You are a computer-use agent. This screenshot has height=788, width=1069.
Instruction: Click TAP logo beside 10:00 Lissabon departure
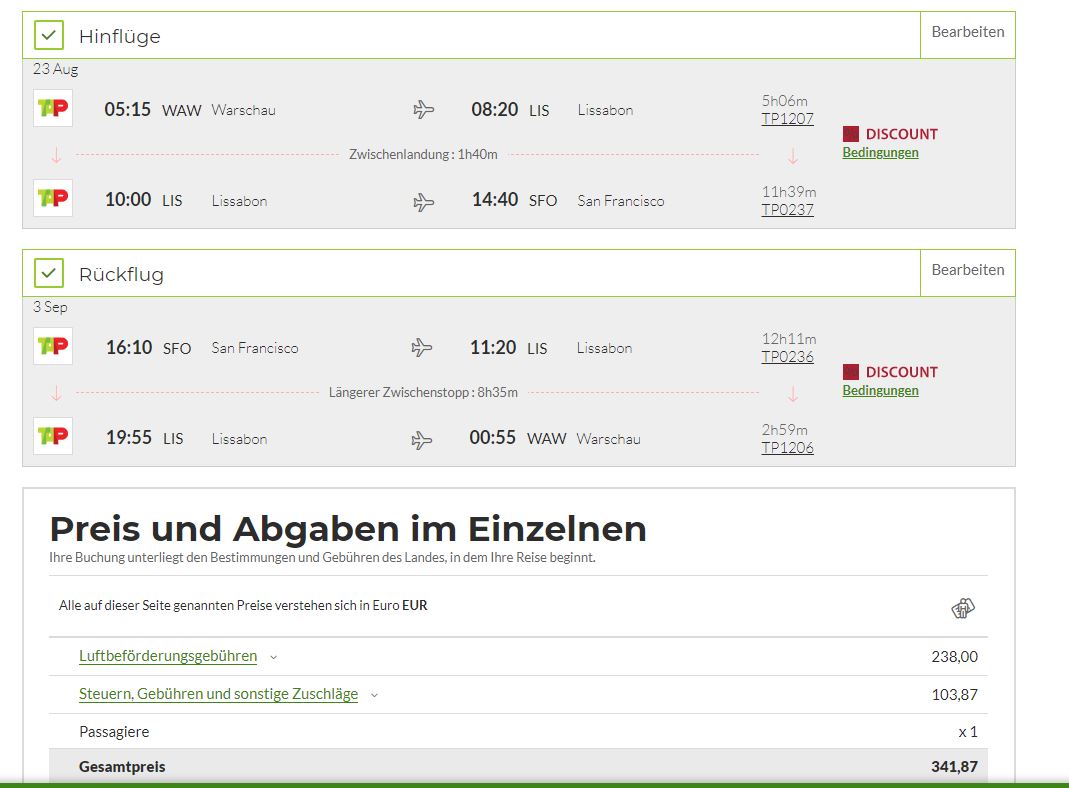click(53, 198)
